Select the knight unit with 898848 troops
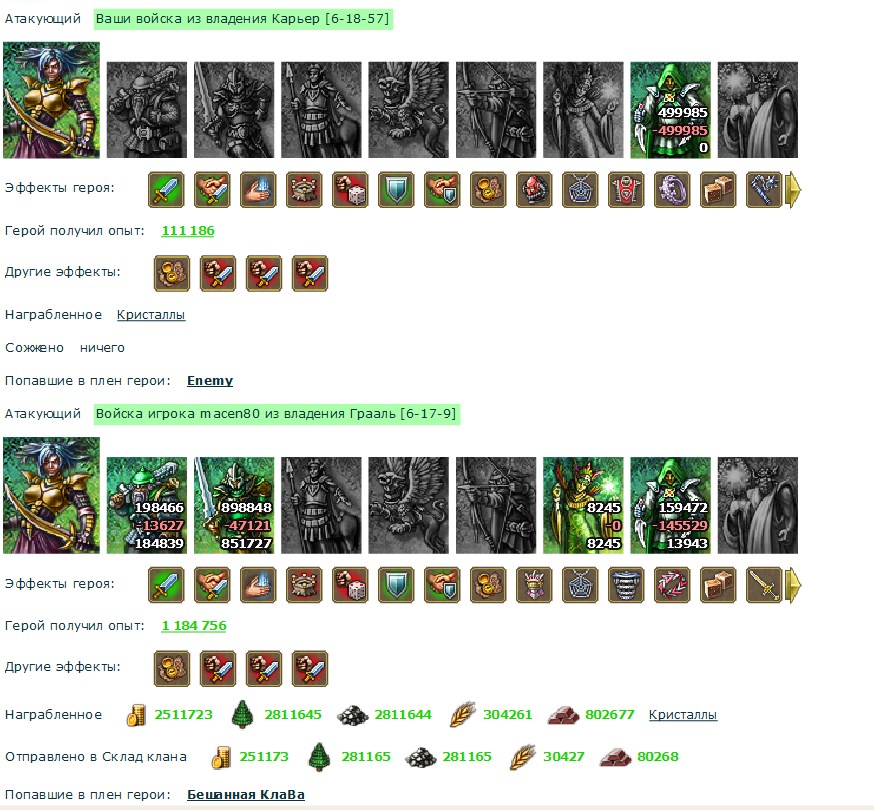This screenshot has width=874, height=810. pos(234,505)
